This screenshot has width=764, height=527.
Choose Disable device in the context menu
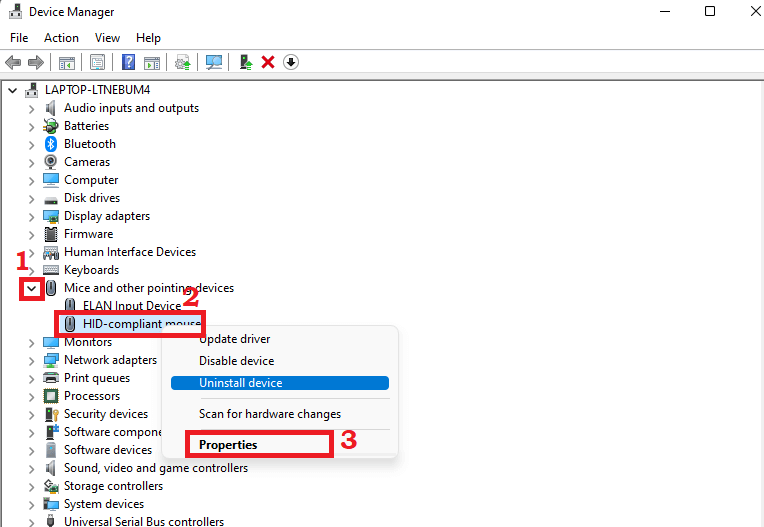[x=236, y=361]
